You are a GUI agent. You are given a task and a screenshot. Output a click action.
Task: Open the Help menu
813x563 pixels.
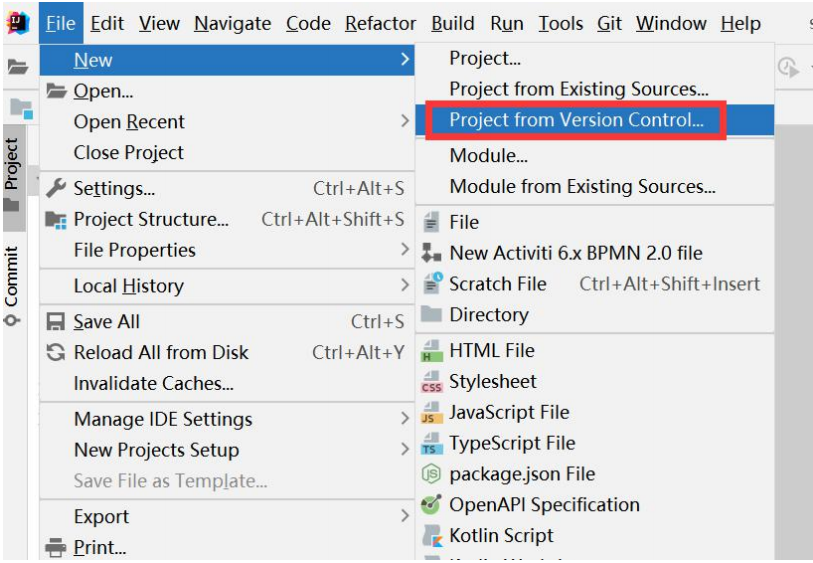coord(740,24)
